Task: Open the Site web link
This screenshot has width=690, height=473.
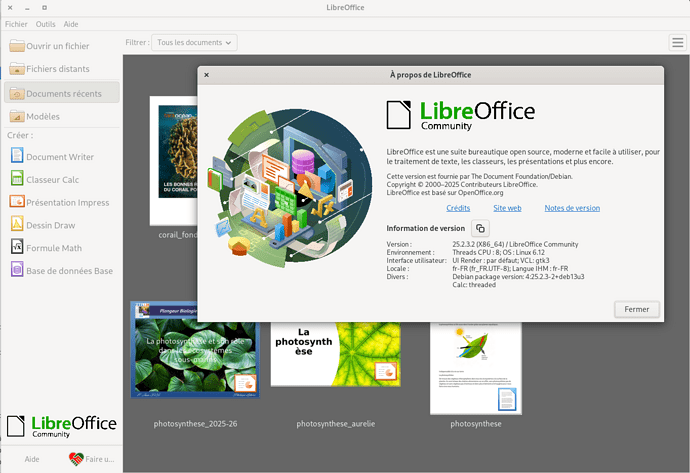Action: click(x=507, y=208)
